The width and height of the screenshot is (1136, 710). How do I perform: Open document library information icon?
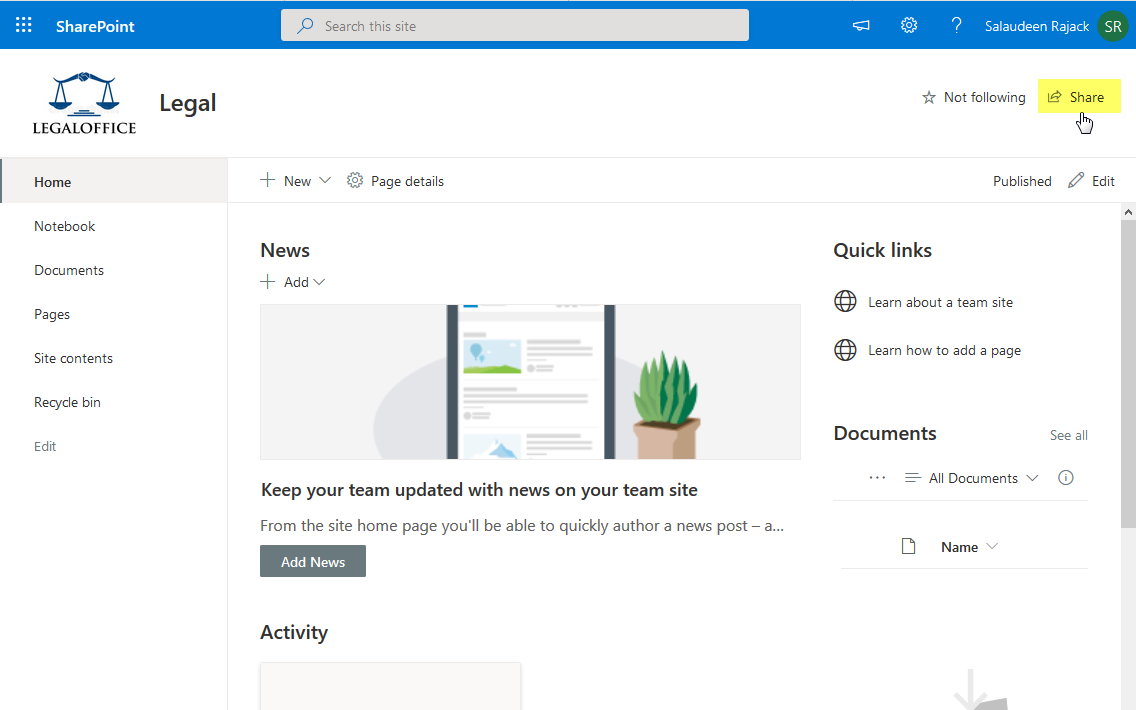tap(1065, 478)
